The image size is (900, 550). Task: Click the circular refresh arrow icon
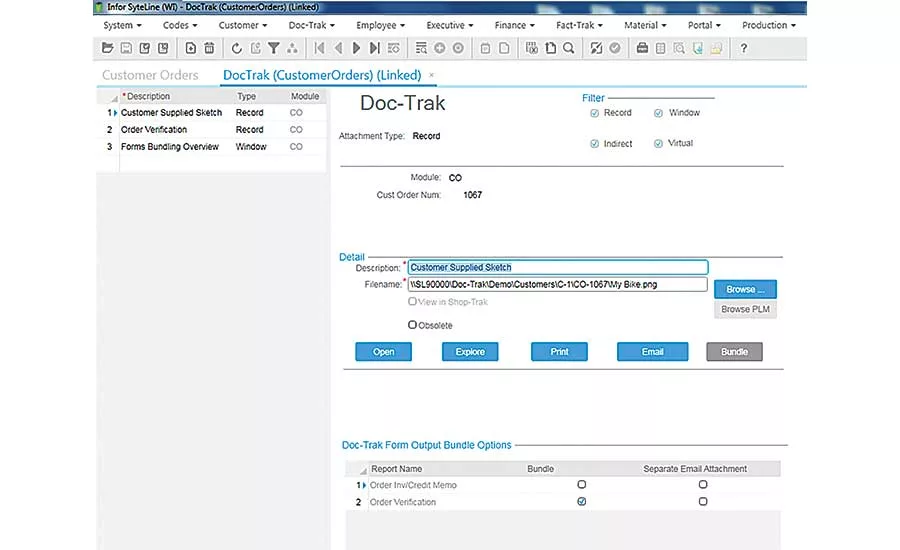pyautogui.click(x=236, y=48)
